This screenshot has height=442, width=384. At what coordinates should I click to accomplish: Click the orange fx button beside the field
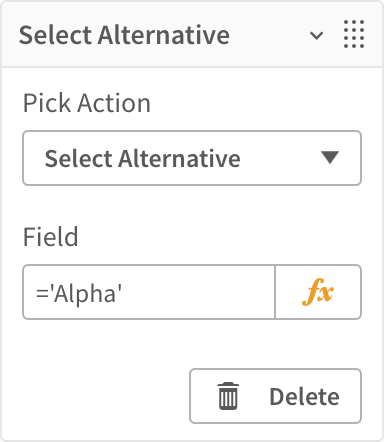tap(318, 292)
